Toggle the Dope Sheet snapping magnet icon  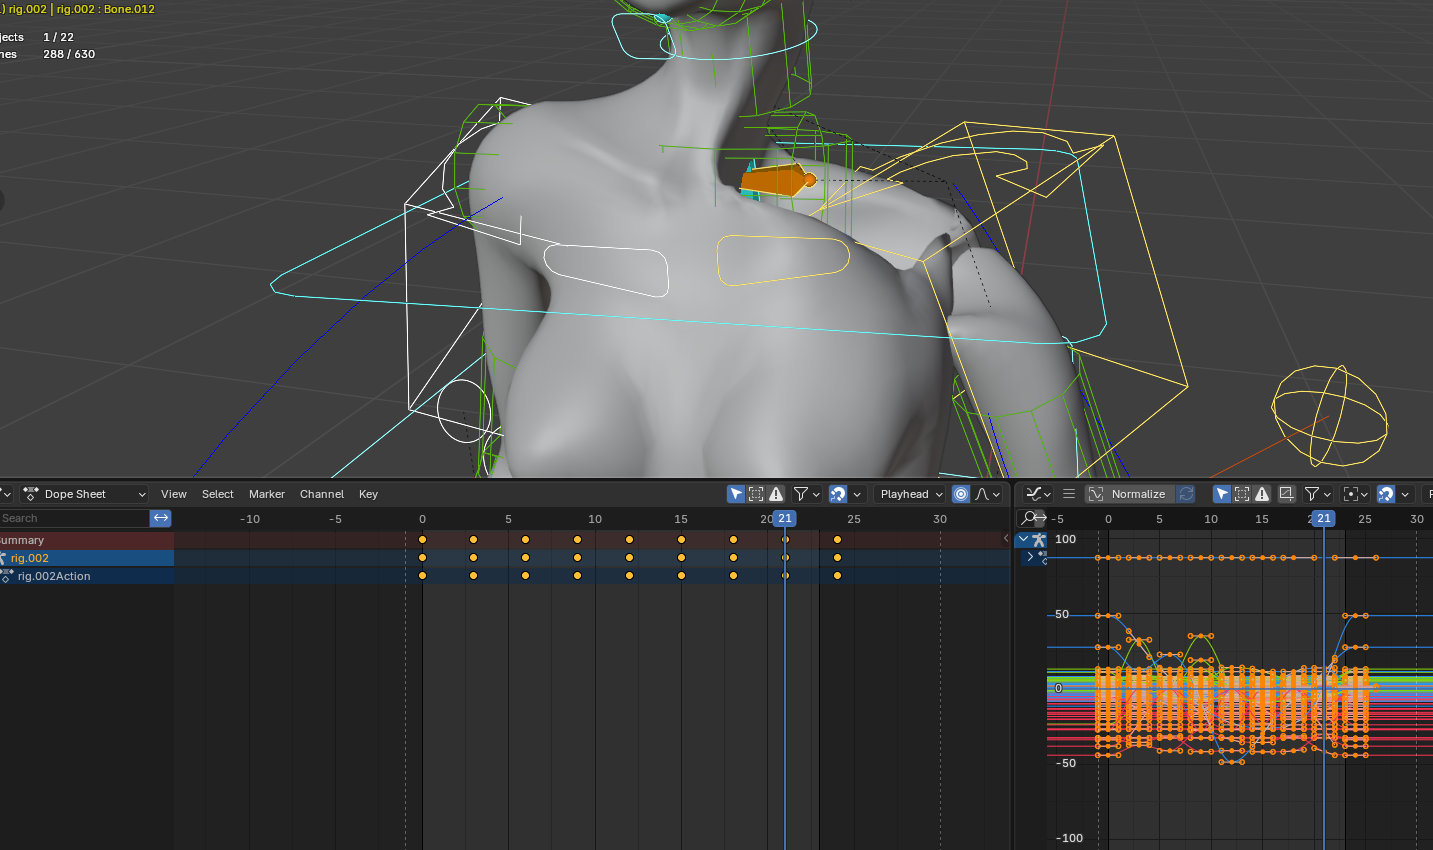[838, 494]
